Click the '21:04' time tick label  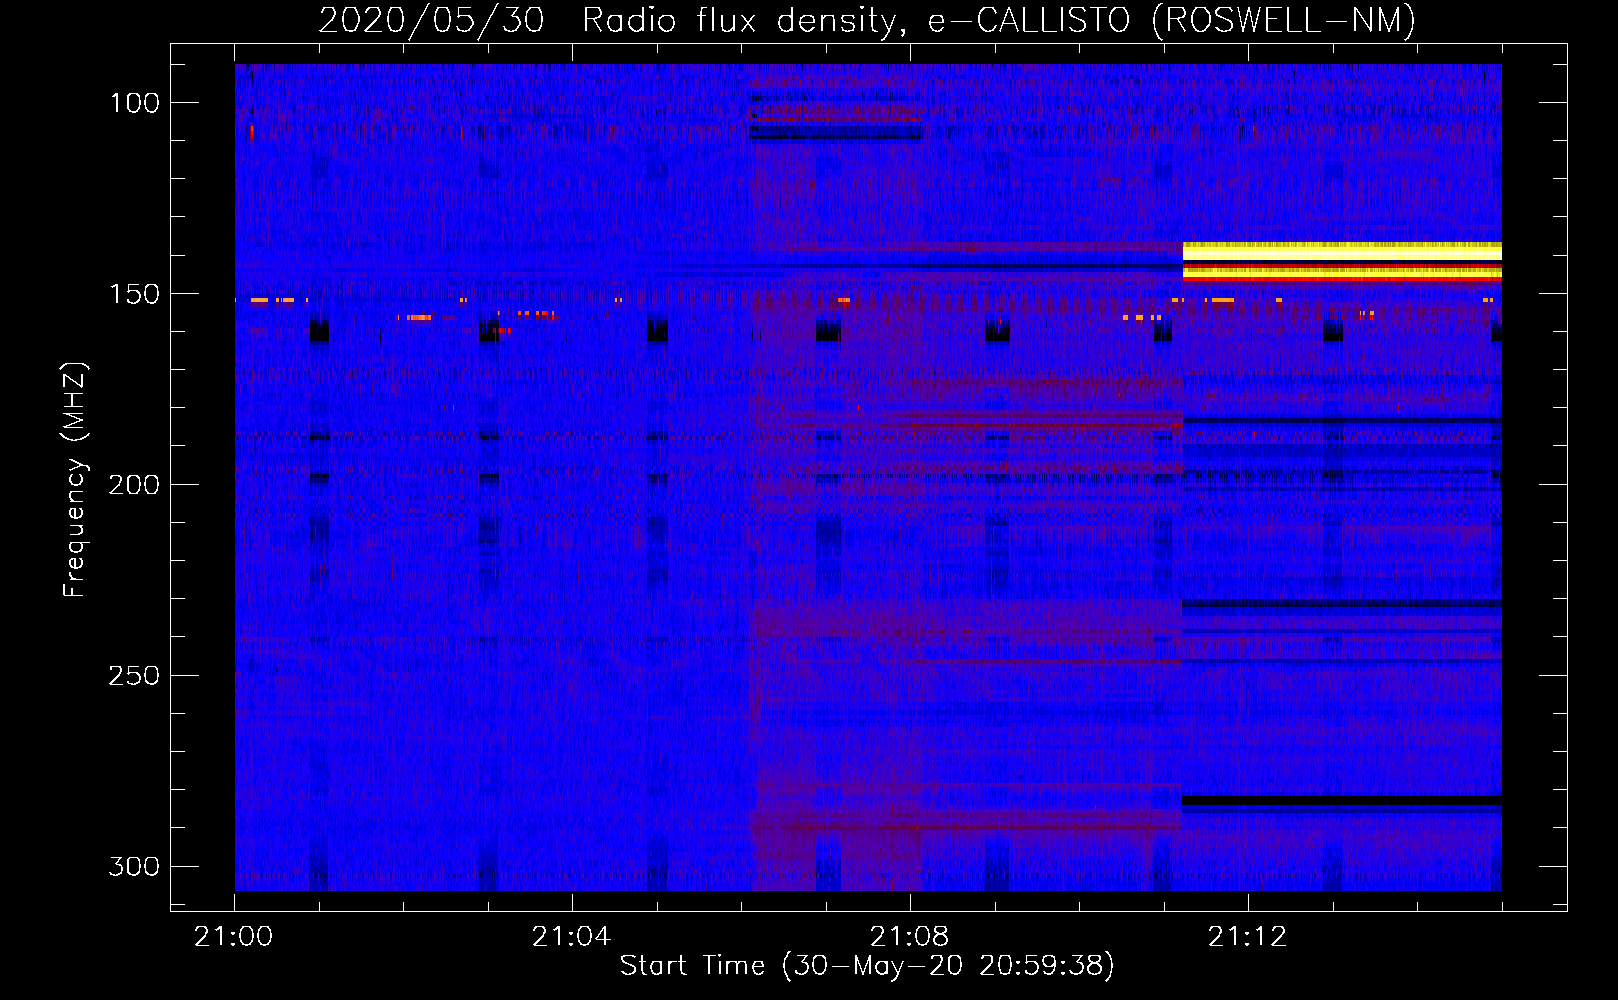click(x=571, y=937)
